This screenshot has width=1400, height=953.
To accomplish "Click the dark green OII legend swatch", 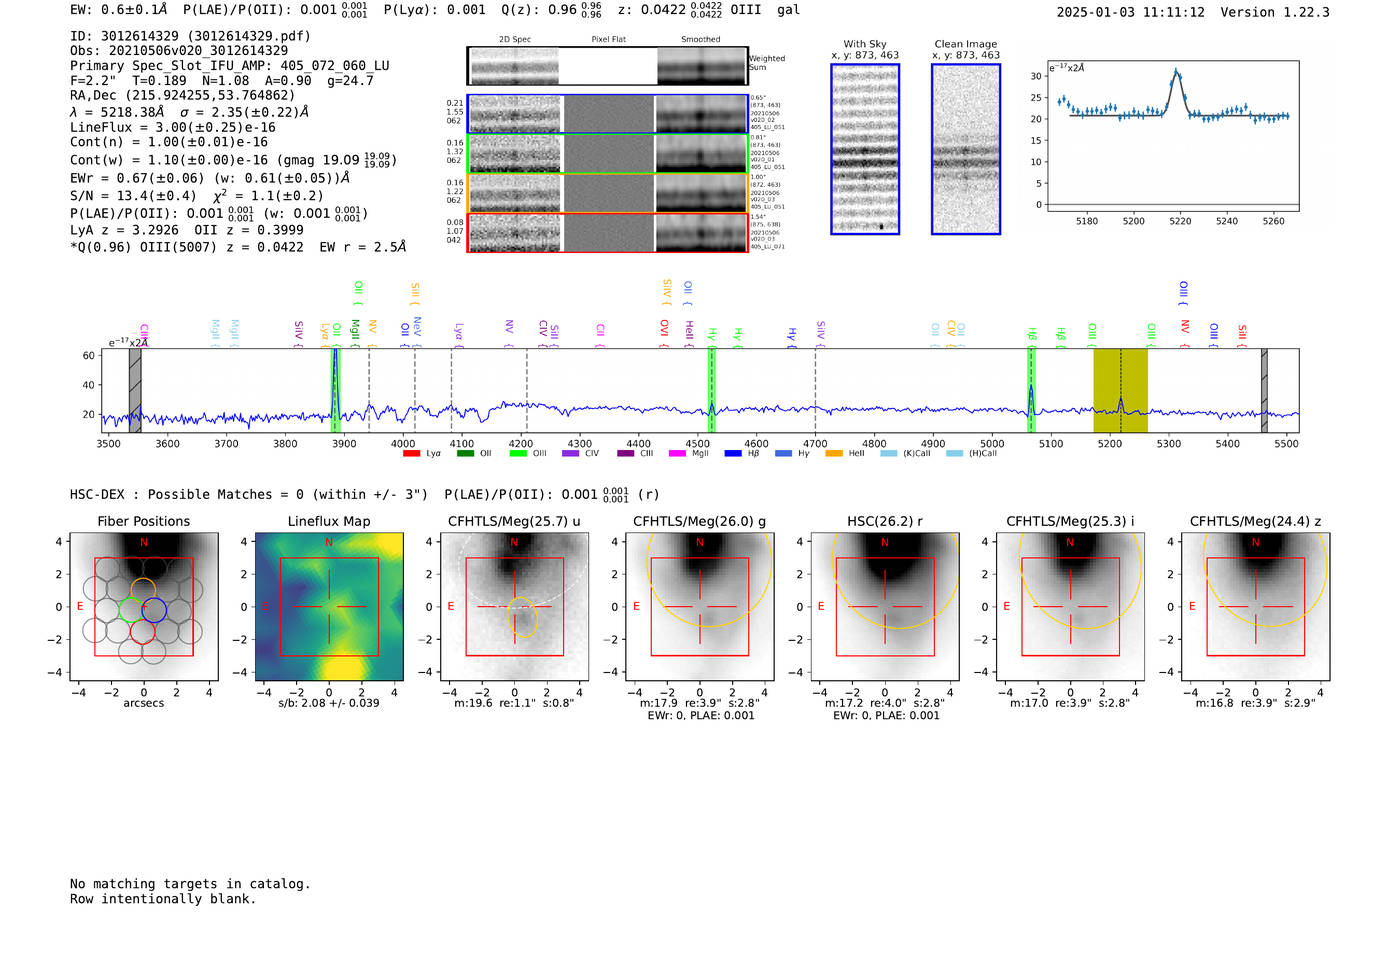I will pyautogui.click(x=464, y=453).
